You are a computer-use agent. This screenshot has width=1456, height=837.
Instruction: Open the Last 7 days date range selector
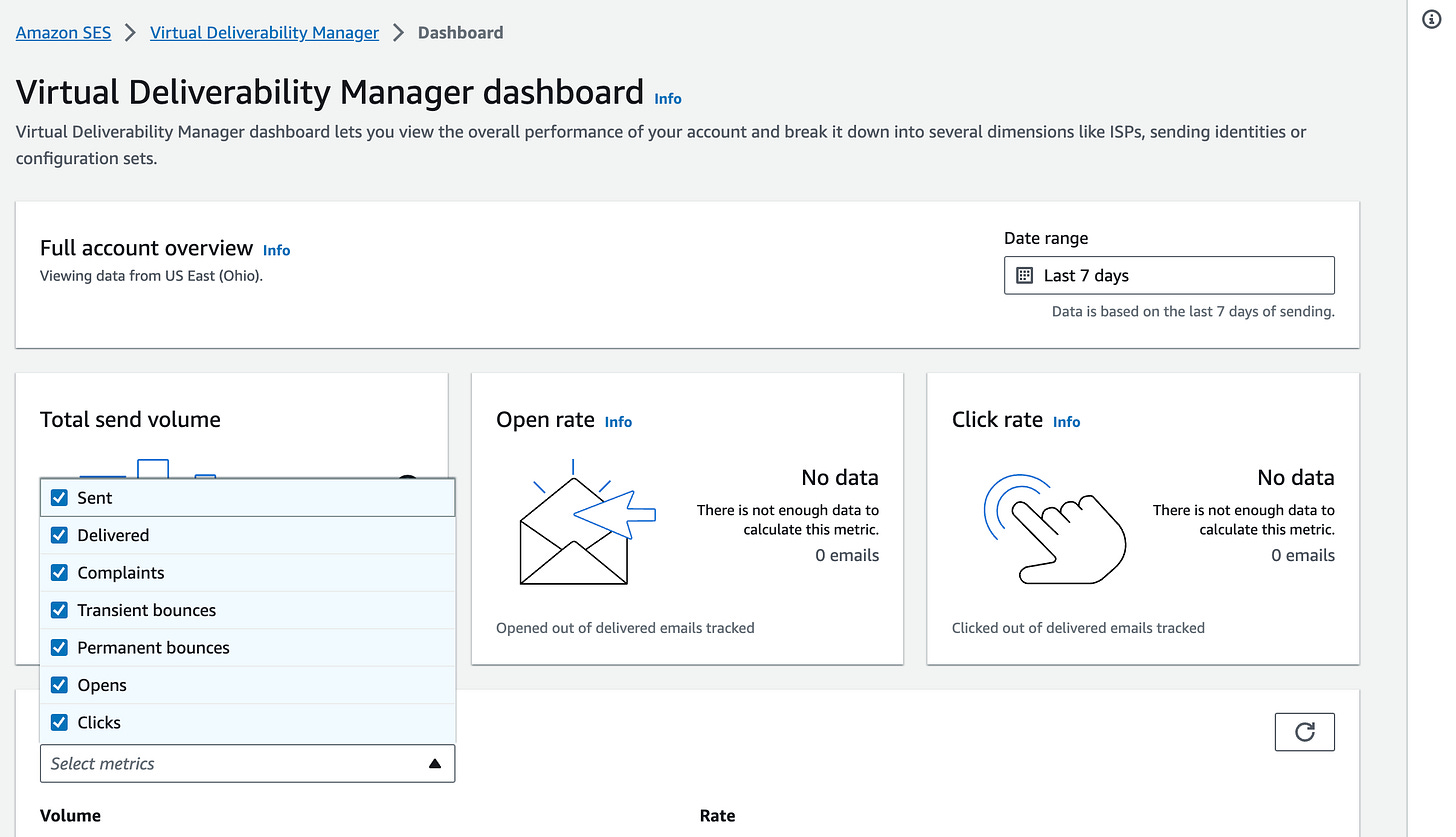1169,276
